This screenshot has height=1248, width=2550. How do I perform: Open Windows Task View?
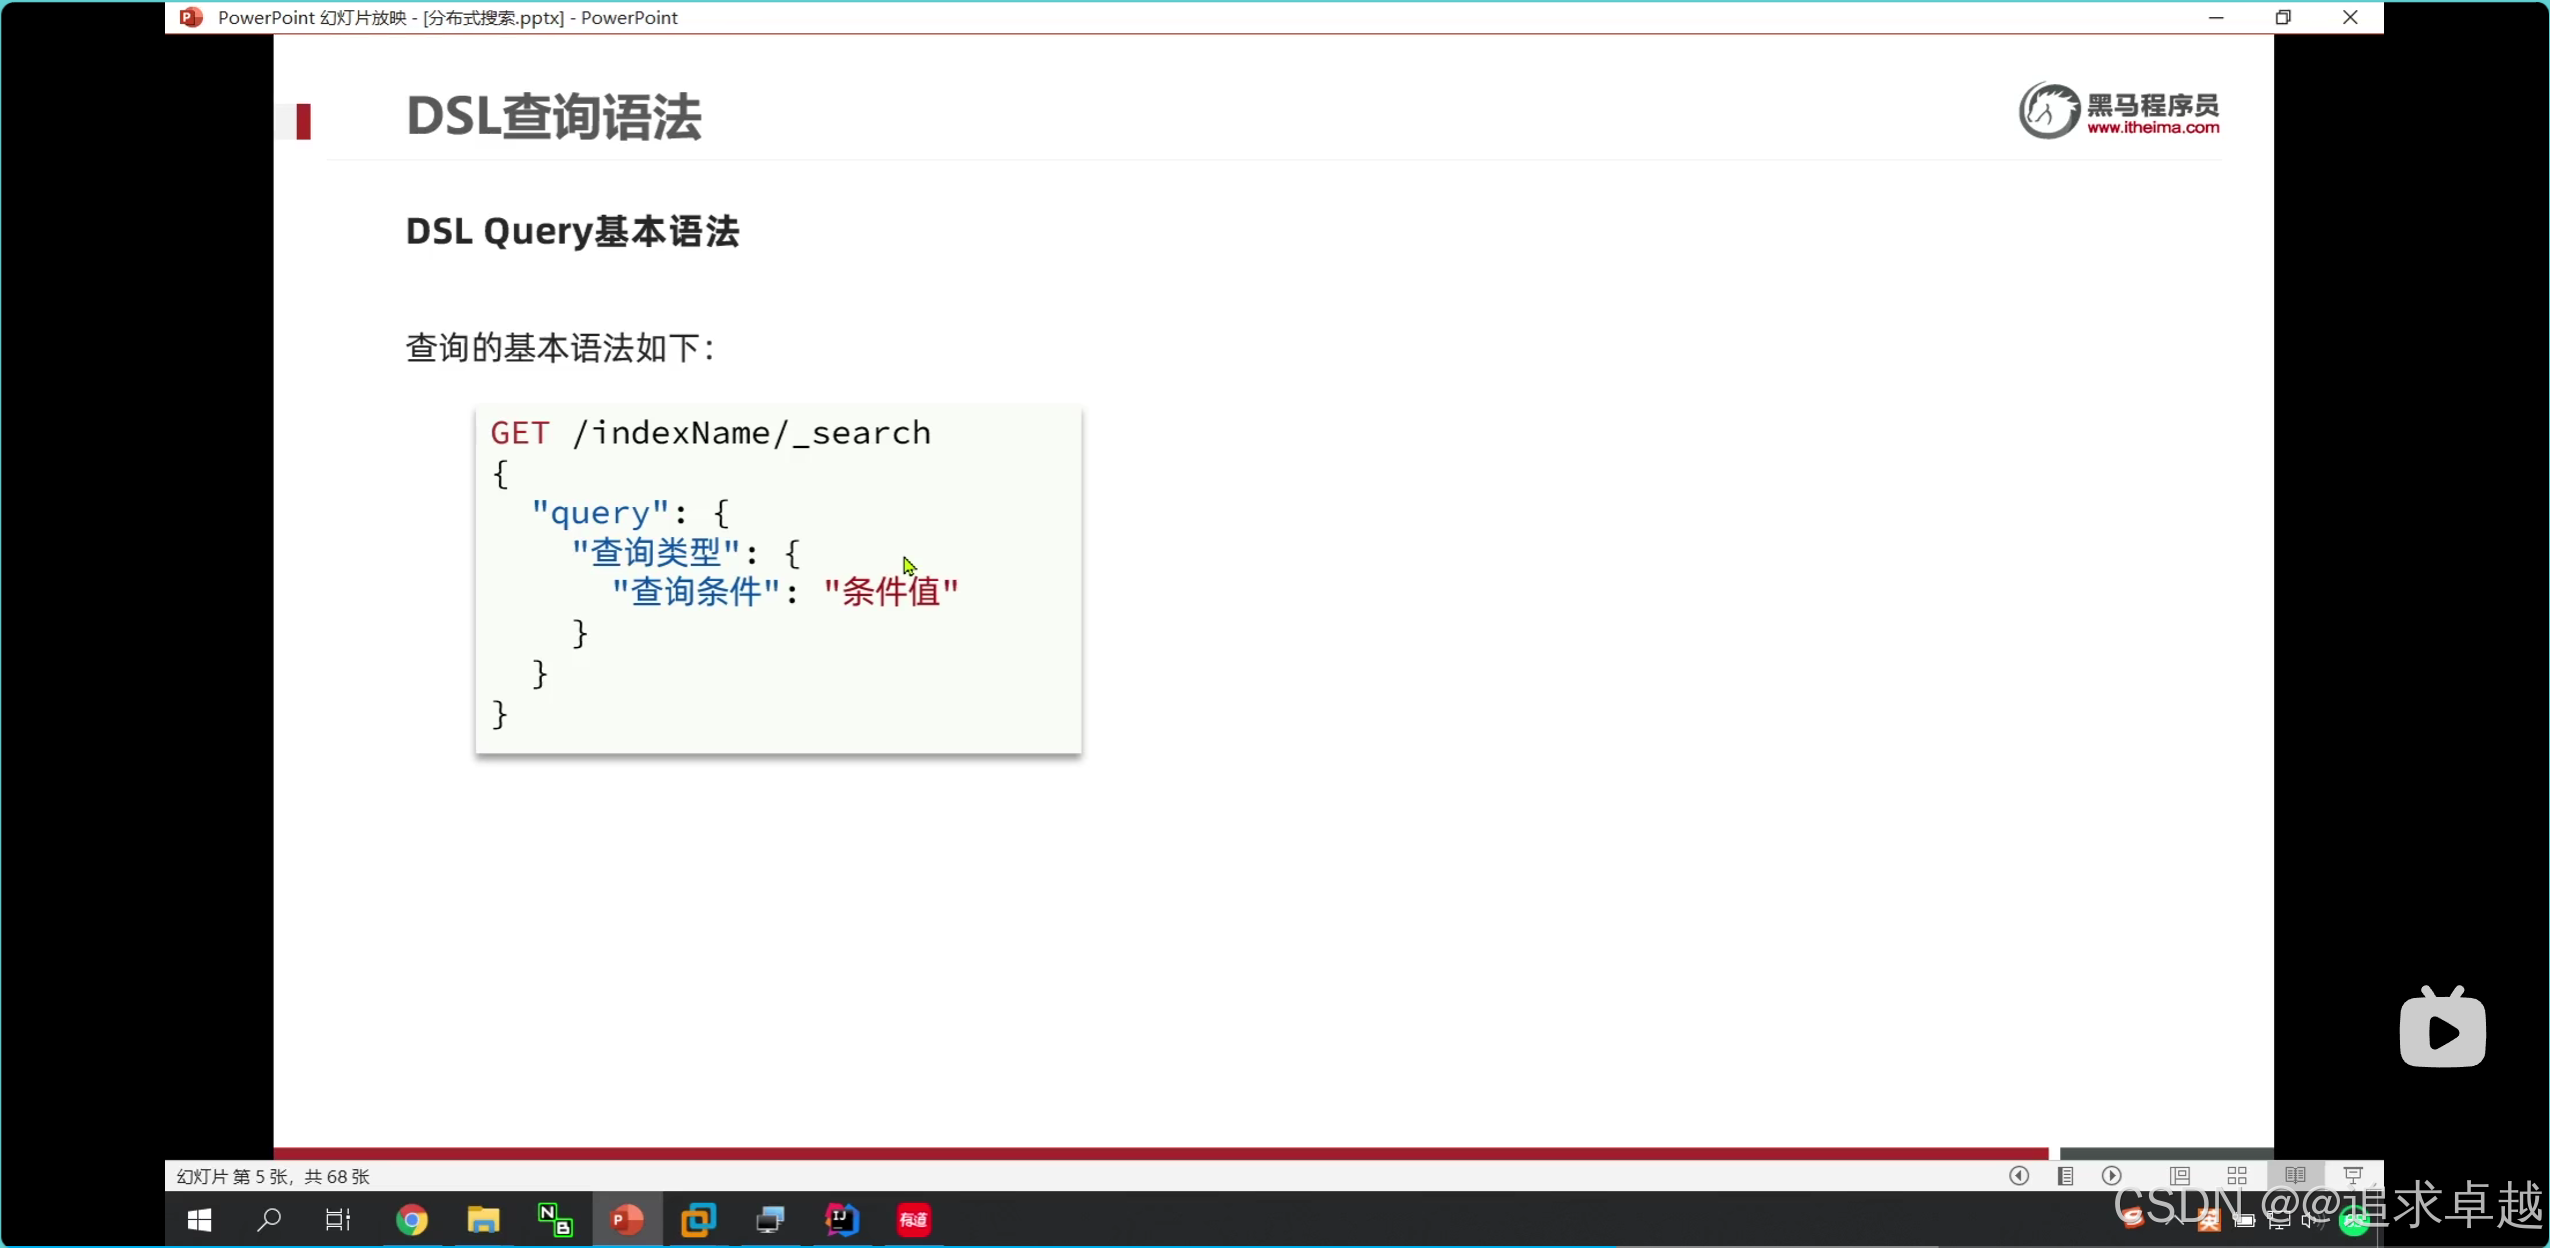[x=338, y=1220]
